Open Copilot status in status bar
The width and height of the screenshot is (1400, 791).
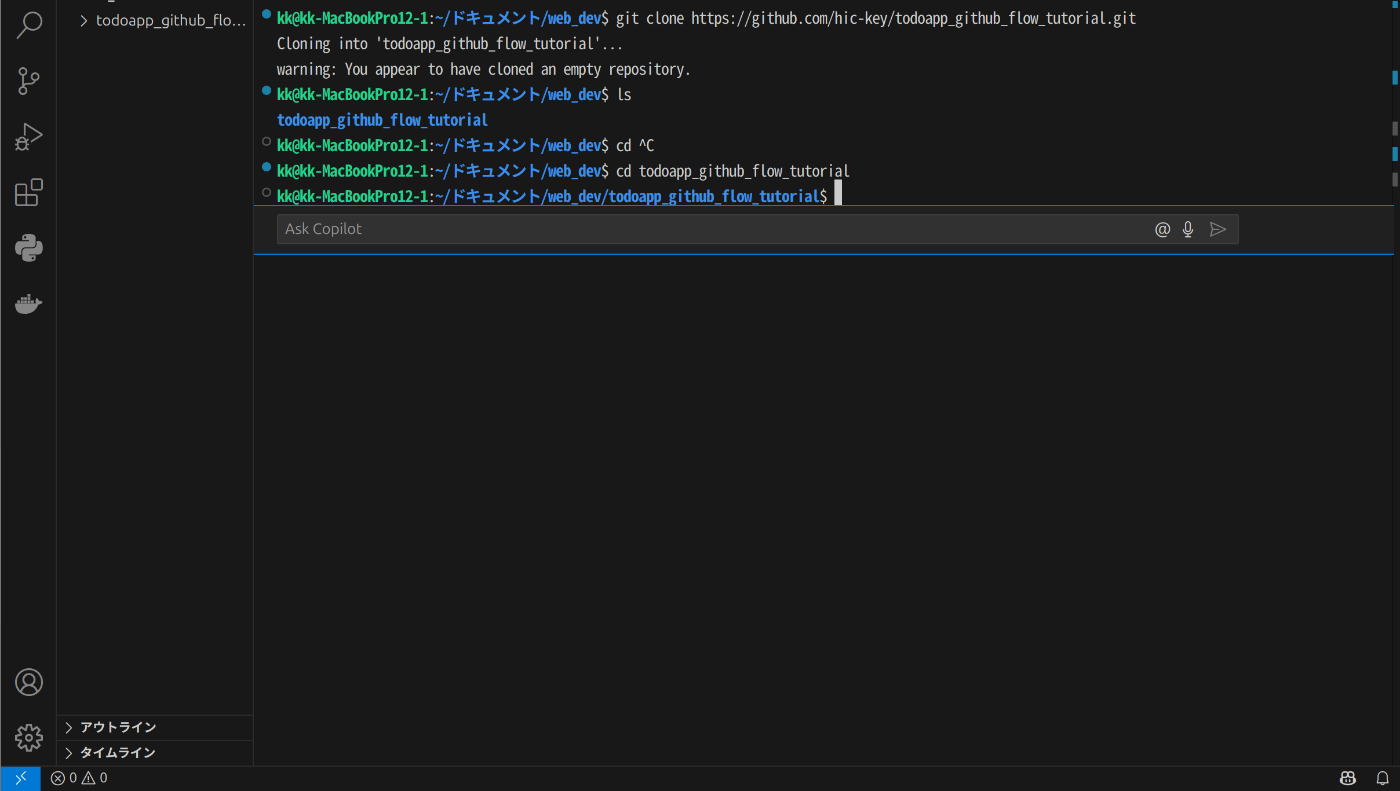pos(1348,778)
